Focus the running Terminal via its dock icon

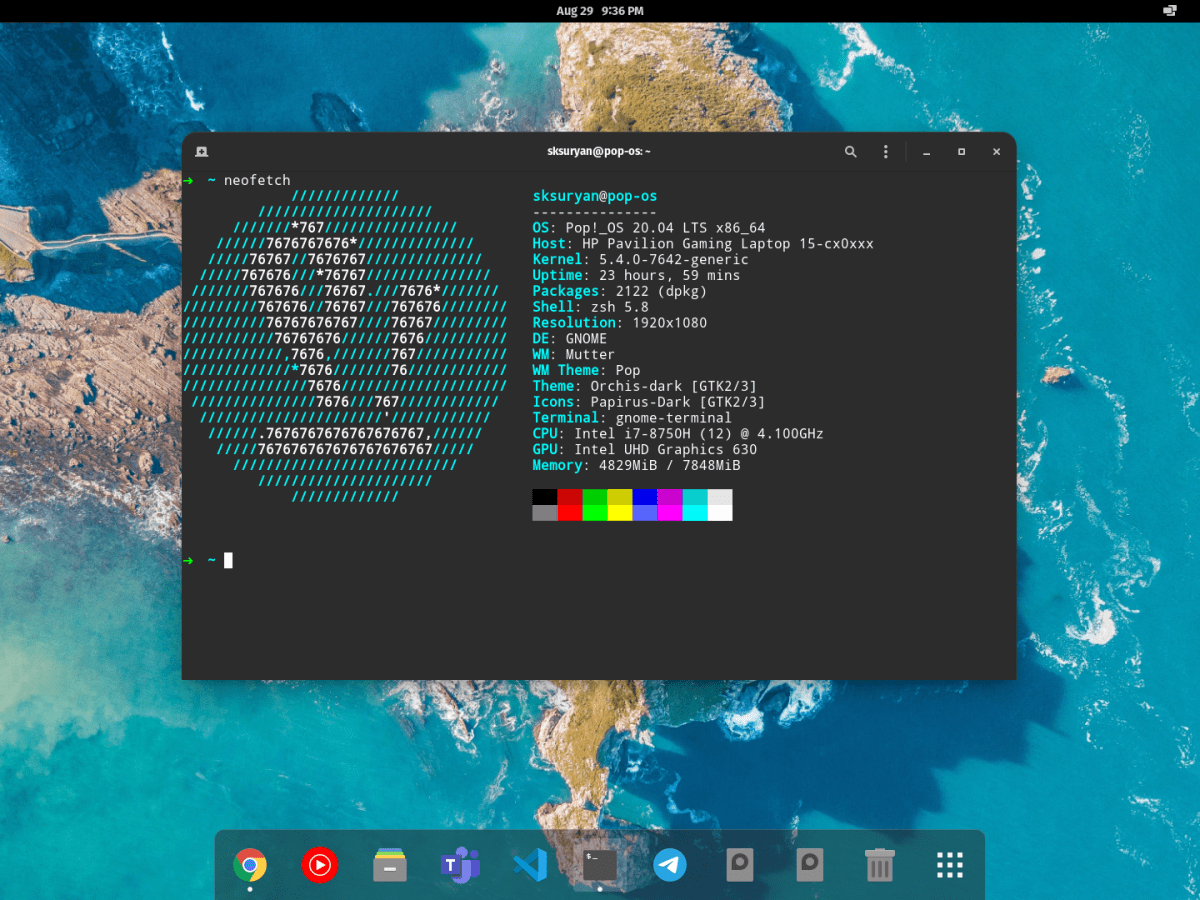pyautogui.click(x=598, y=865)
